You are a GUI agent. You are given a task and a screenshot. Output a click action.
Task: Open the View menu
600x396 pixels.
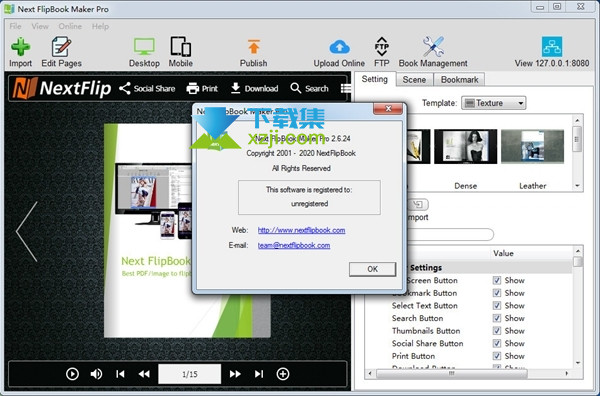(40, 26)
